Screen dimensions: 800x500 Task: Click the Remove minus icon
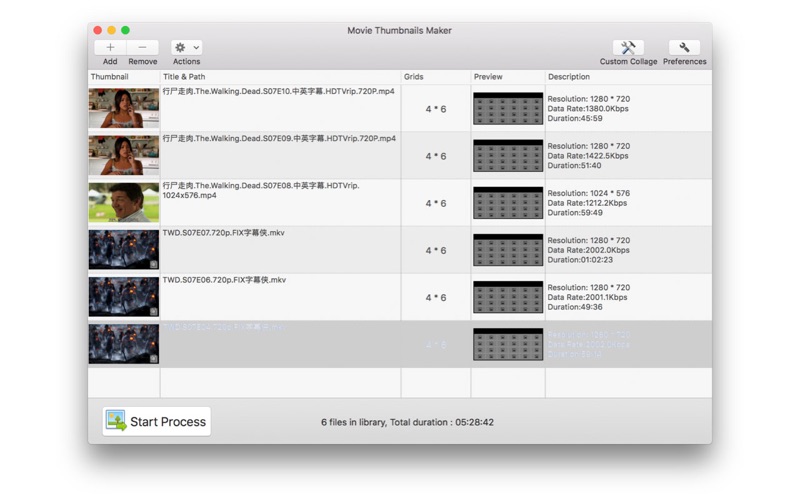click(142, 47)
